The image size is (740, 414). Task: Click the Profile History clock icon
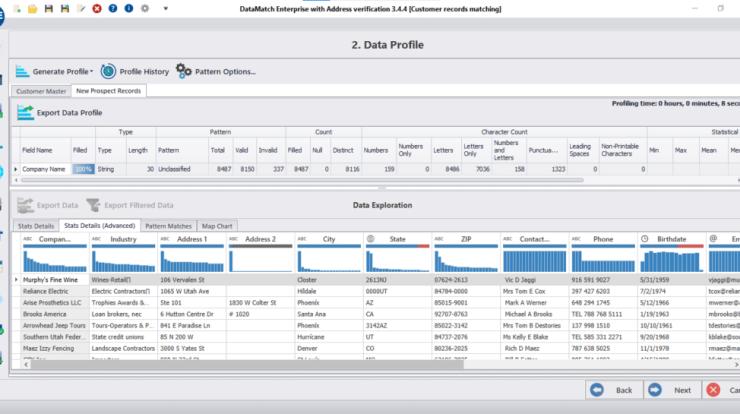tap(108, 71)
